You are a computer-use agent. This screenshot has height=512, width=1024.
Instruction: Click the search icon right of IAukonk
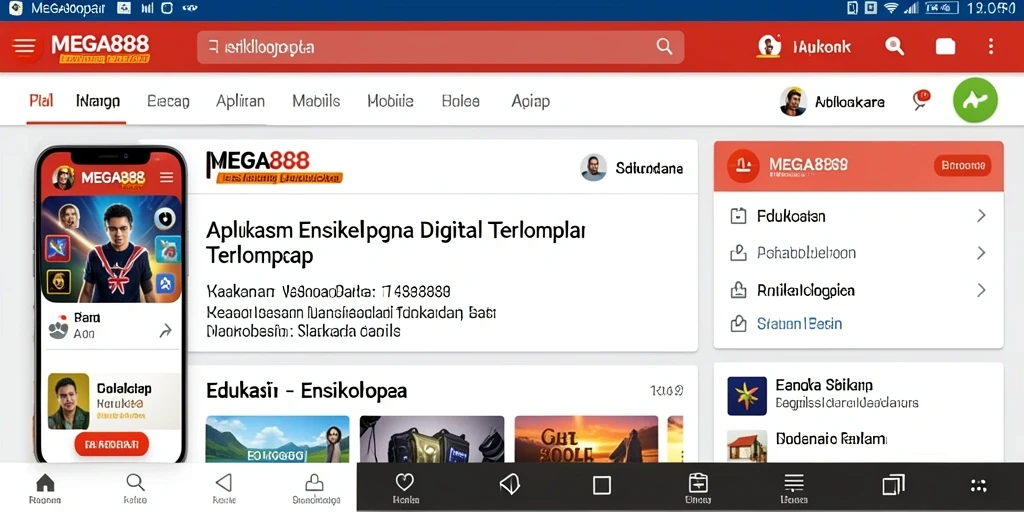[894, 46]
